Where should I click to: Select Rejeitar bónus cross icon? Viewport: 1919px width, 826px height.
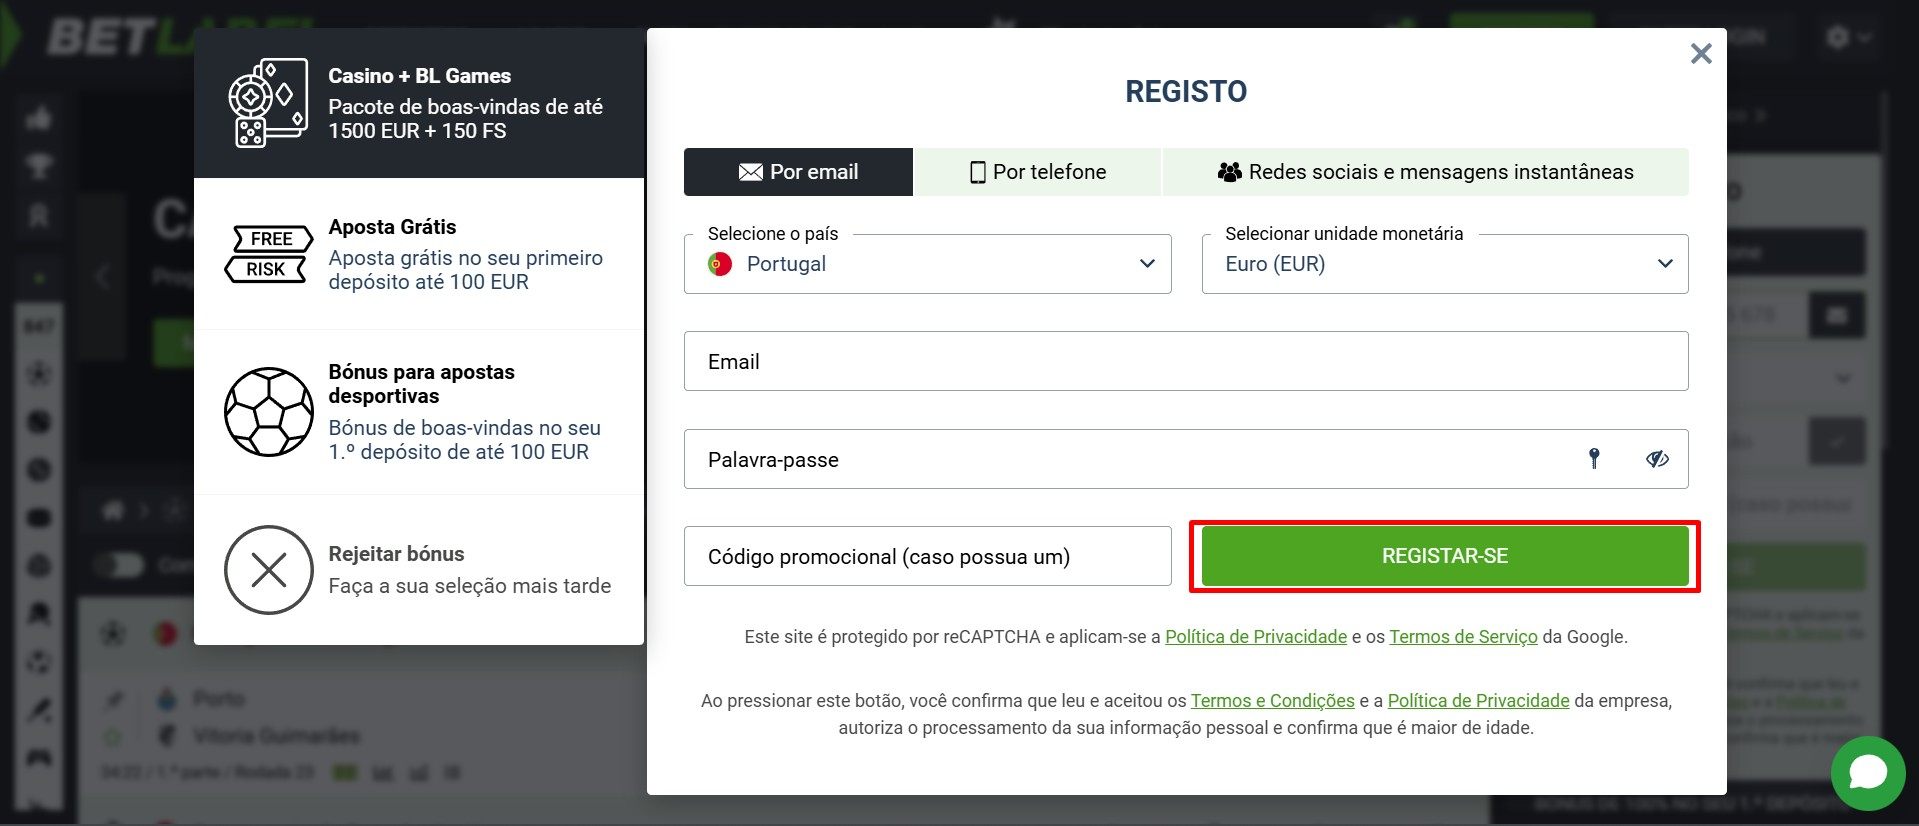coord(269,570)
